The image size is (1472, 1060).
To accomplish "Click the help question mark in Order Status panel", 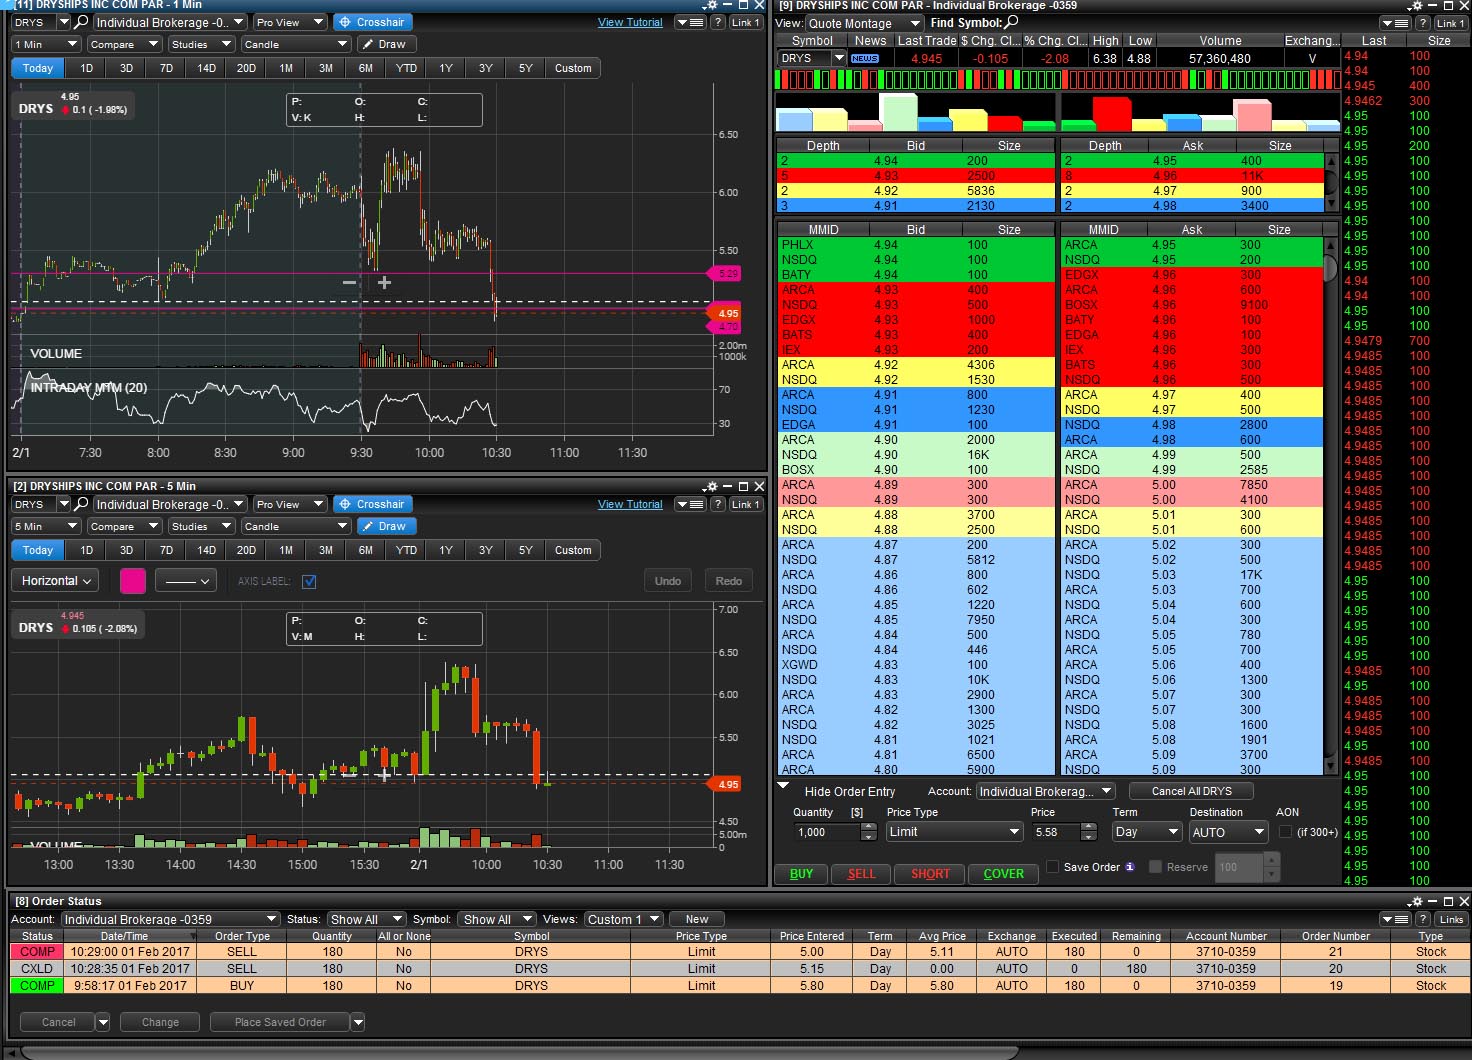I will coord(1423,919).
